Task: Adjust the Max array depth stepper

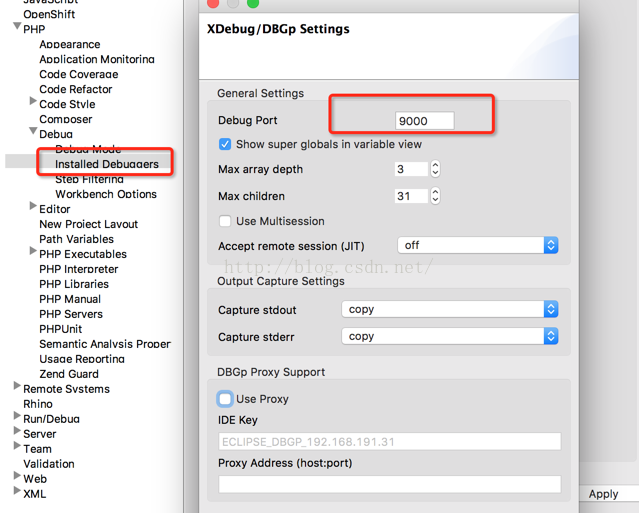Action: (x=435, y=169)
